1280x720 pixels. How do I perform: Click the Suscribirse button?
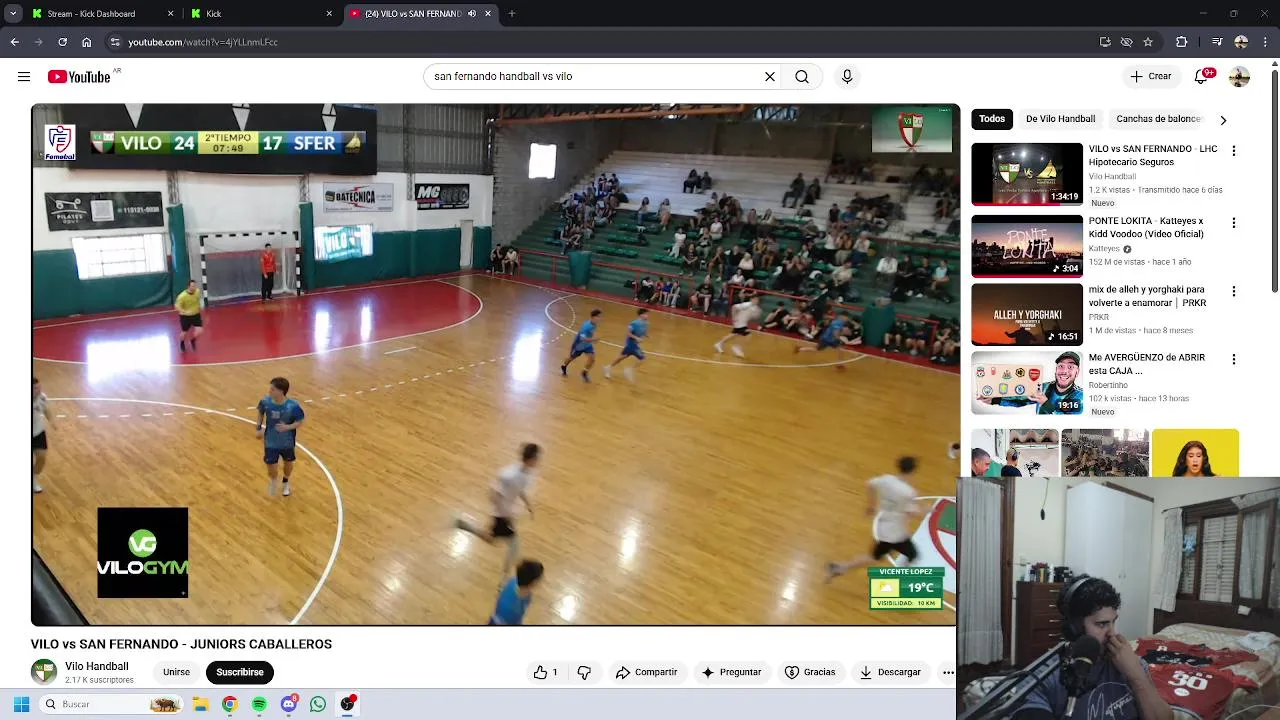click(x=240, y=672)
